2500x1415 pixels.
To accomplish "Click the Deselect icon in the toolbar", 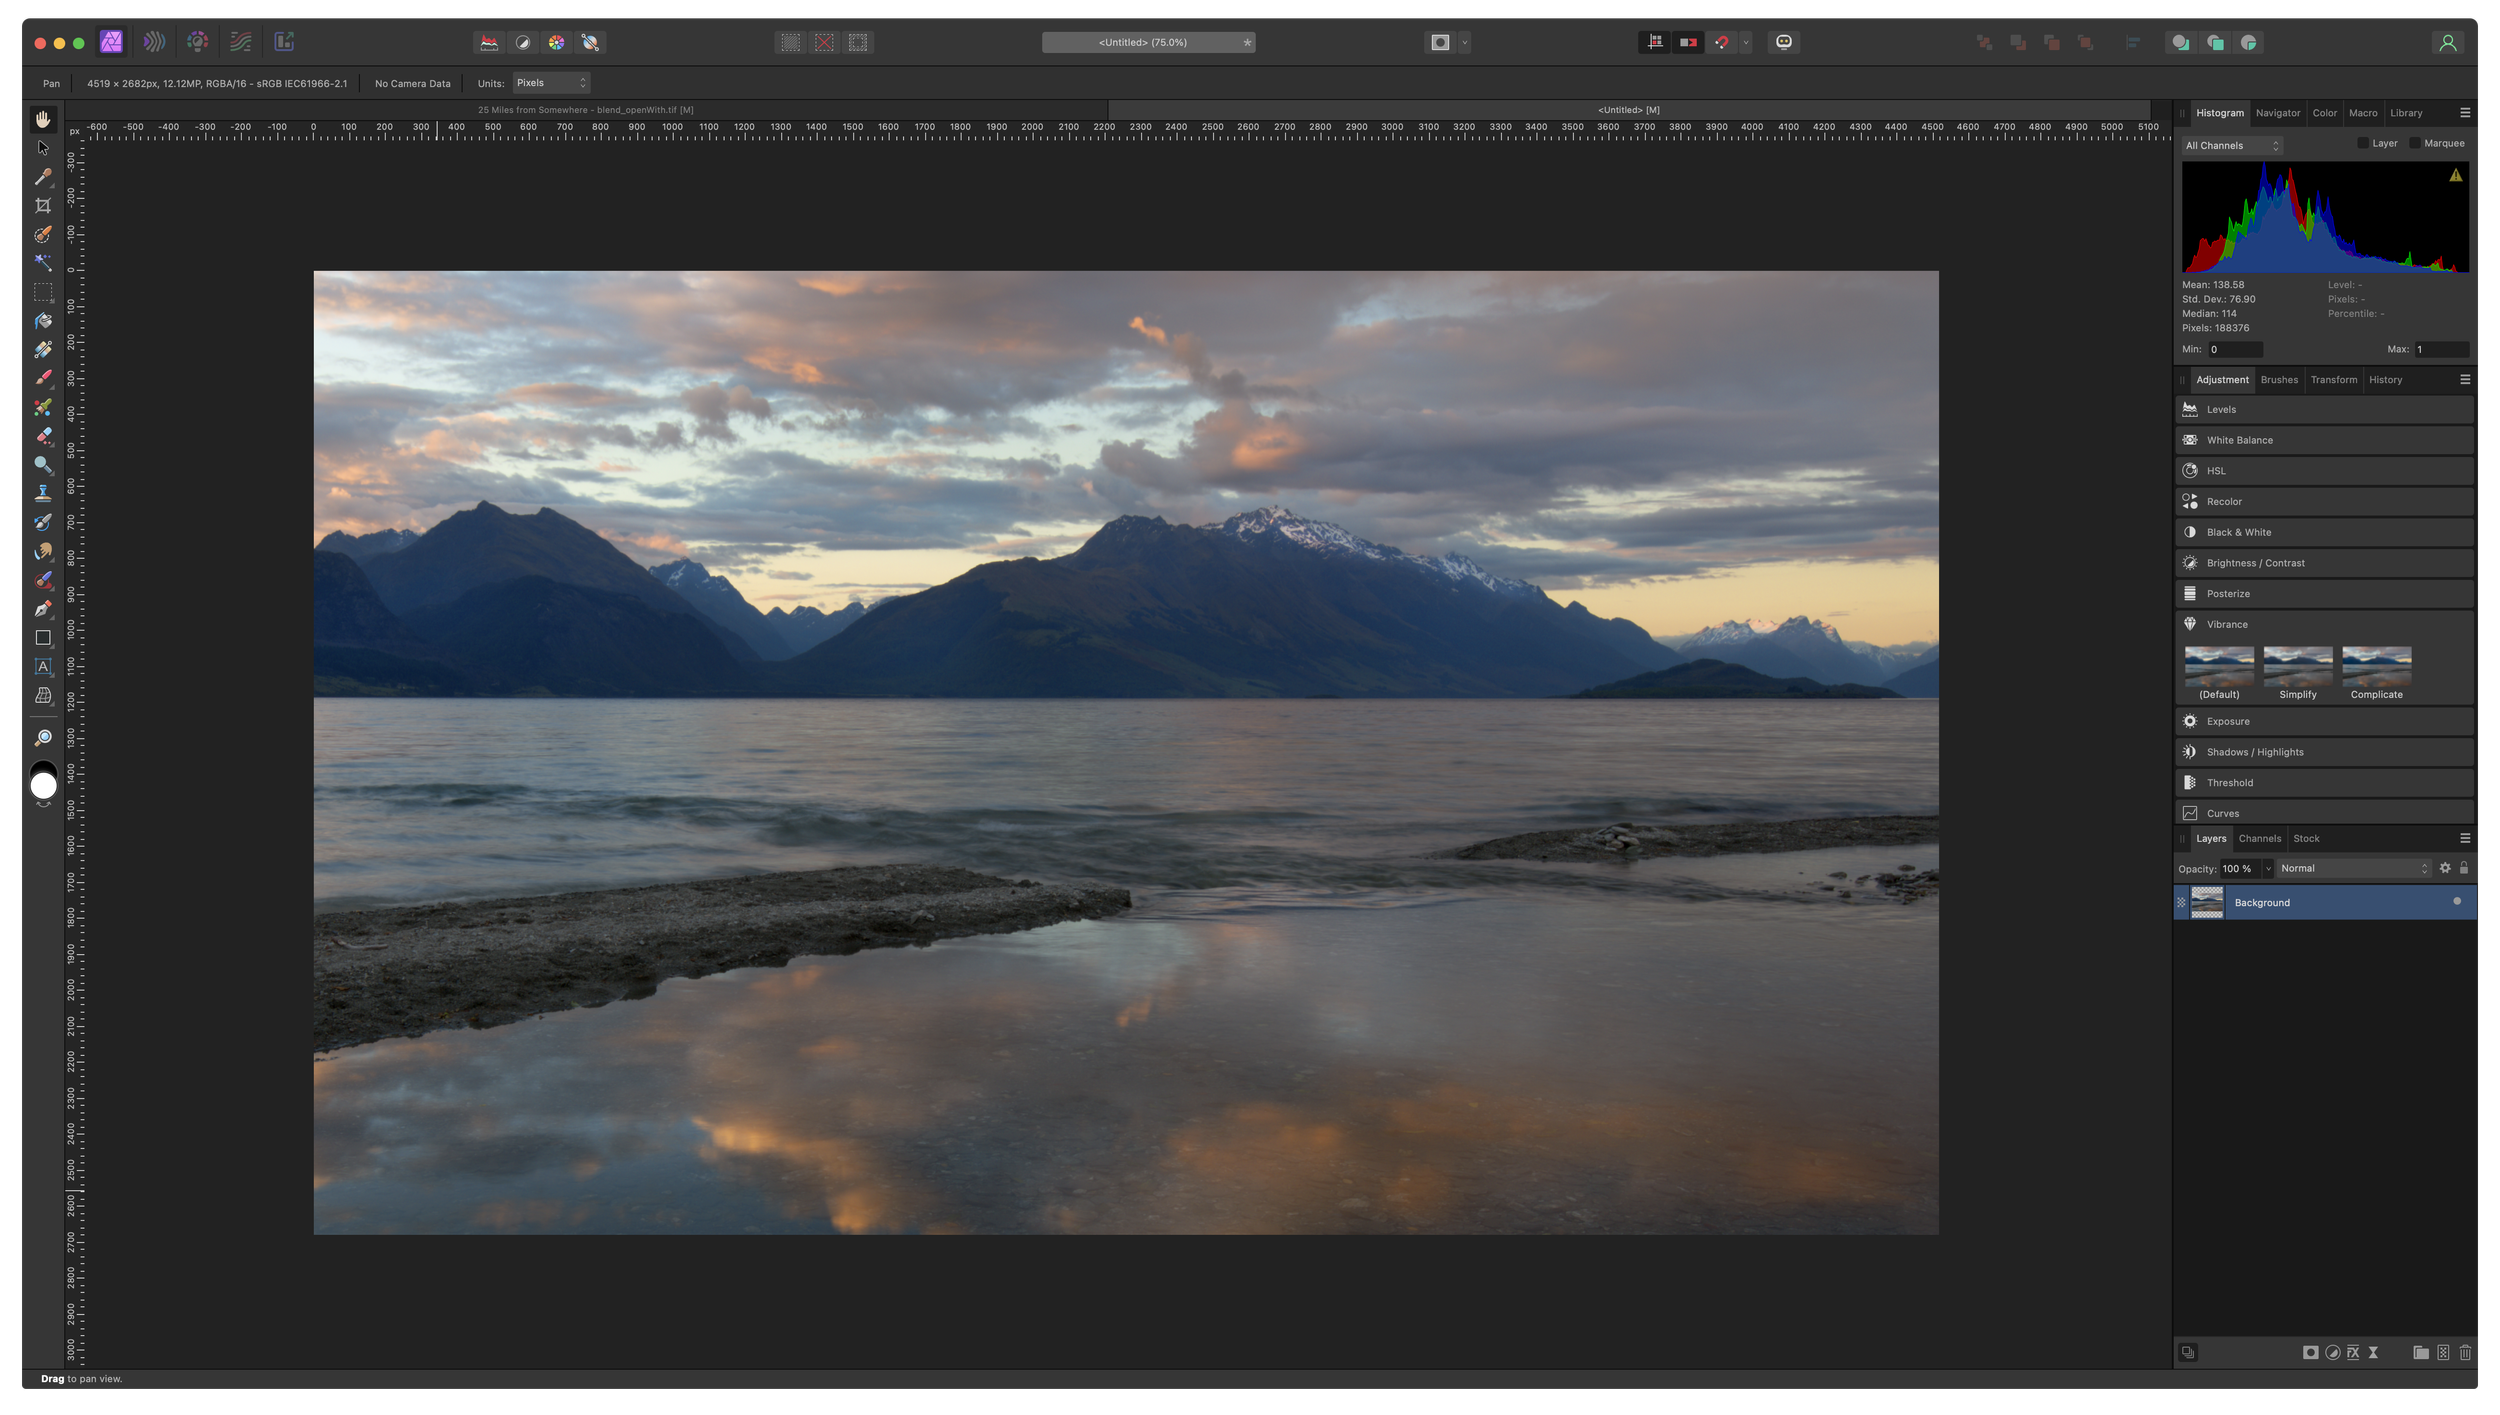I will [x=824, y=42].
